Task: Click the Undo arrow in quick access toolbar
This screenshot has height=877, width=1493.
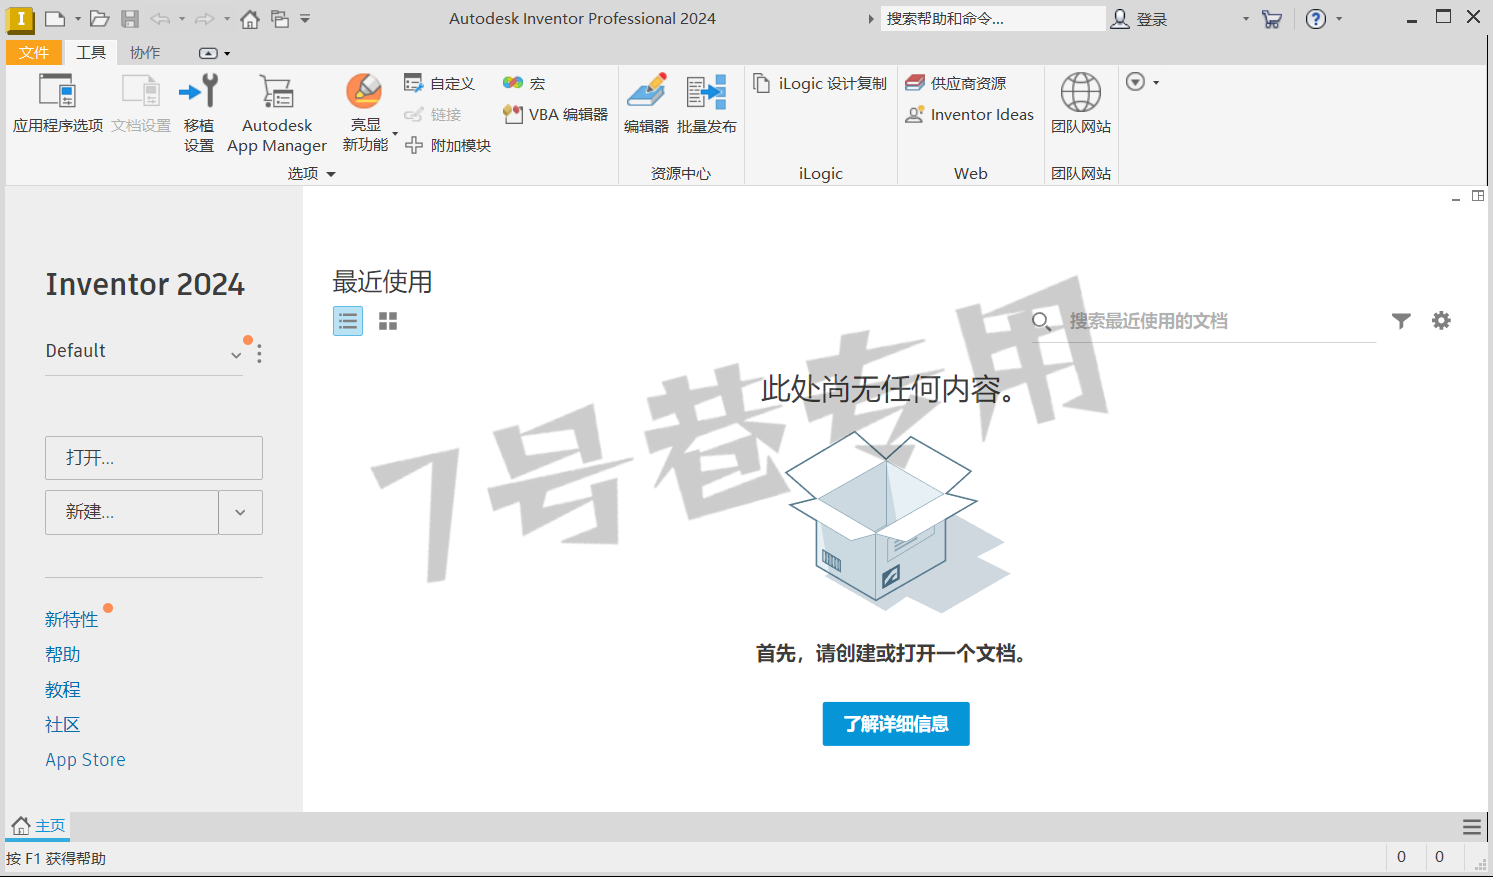Action: coord(160,18)
